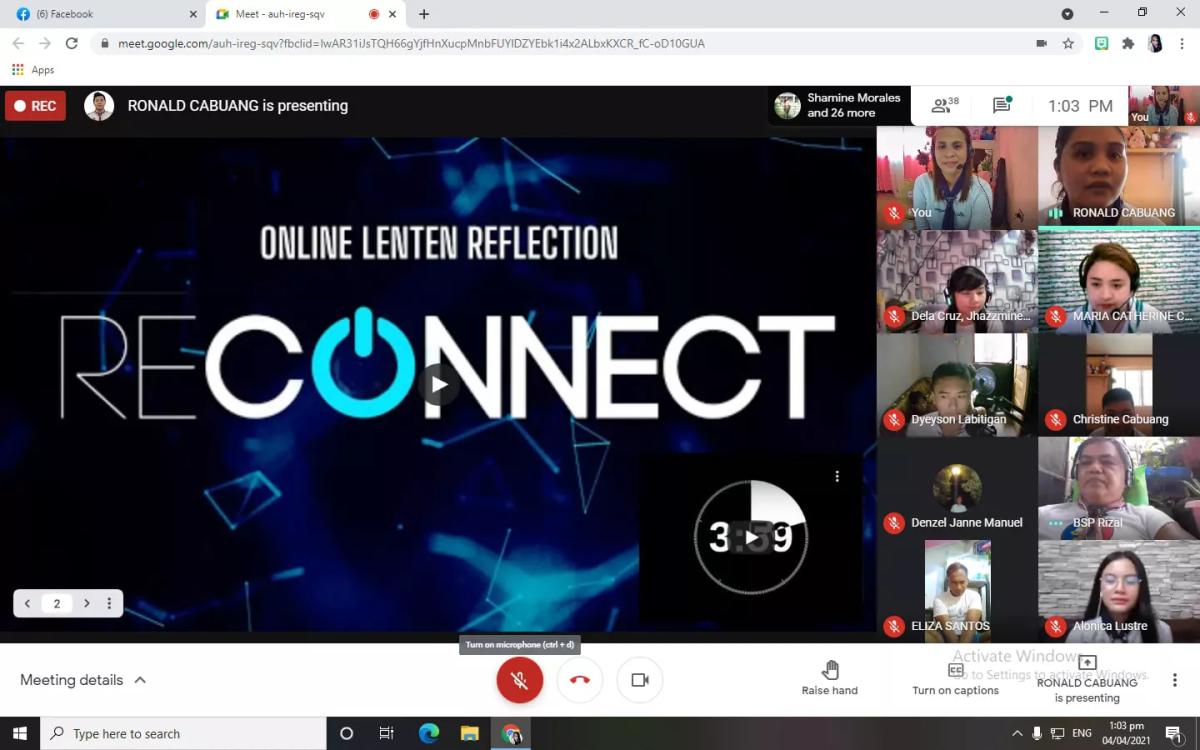Unmute the microphone
Image resolution: width=1200 pixels, height=750 pixels.
pos(519,678)
